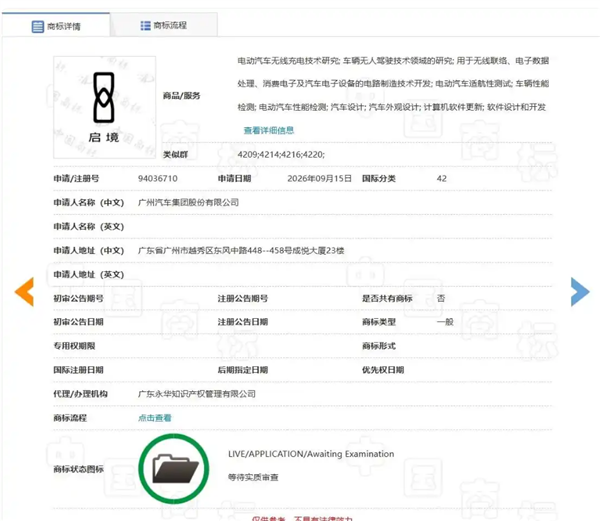This screenshot has height=521, width=600.
Task: Select the LIVE/APPLICATION/Awaiting Examination status text
Action: pos(311,454)
